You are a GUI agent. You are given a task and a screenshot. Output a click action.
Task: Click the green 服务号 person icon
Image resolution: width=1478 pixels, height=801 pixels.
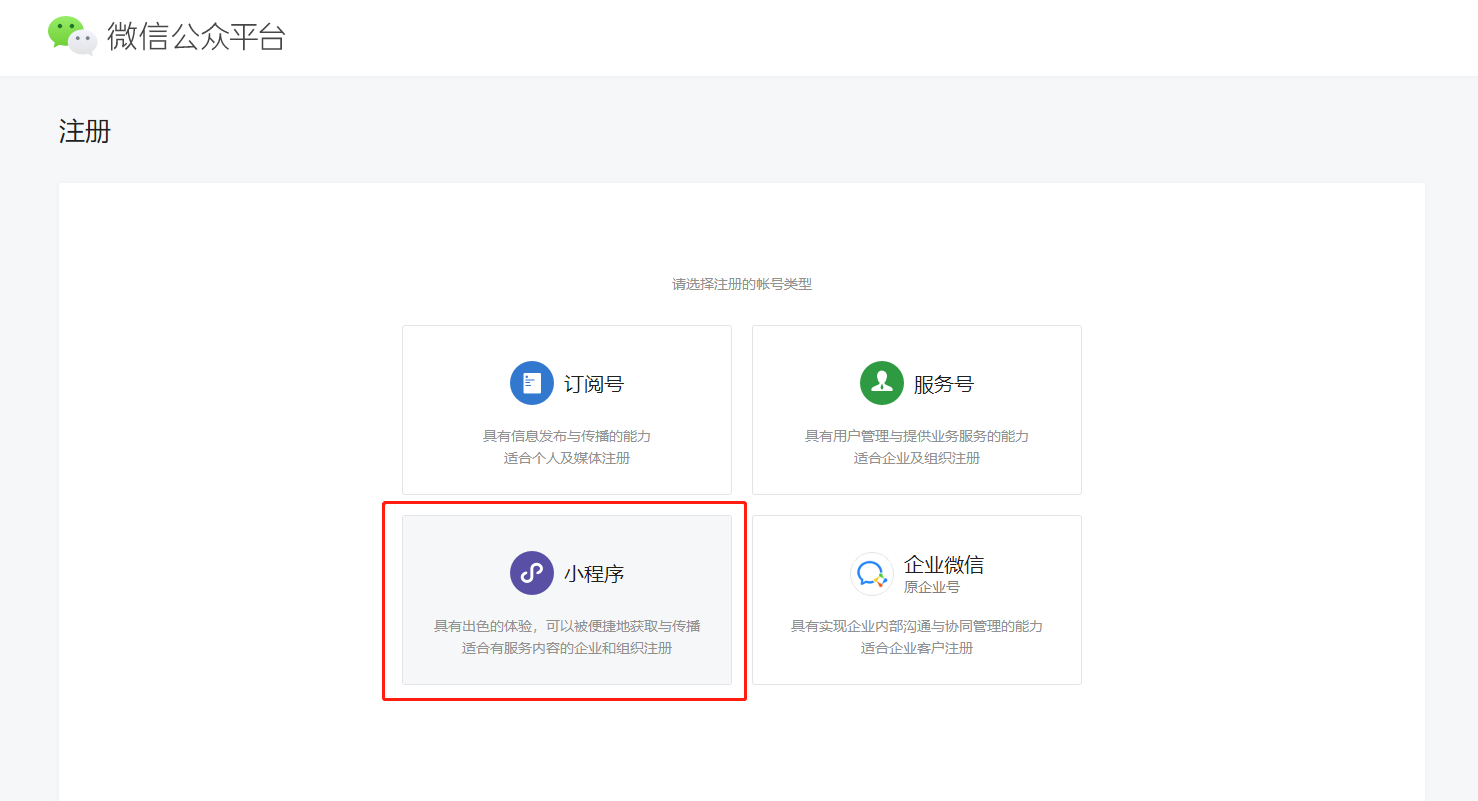[x=882, y=383]
